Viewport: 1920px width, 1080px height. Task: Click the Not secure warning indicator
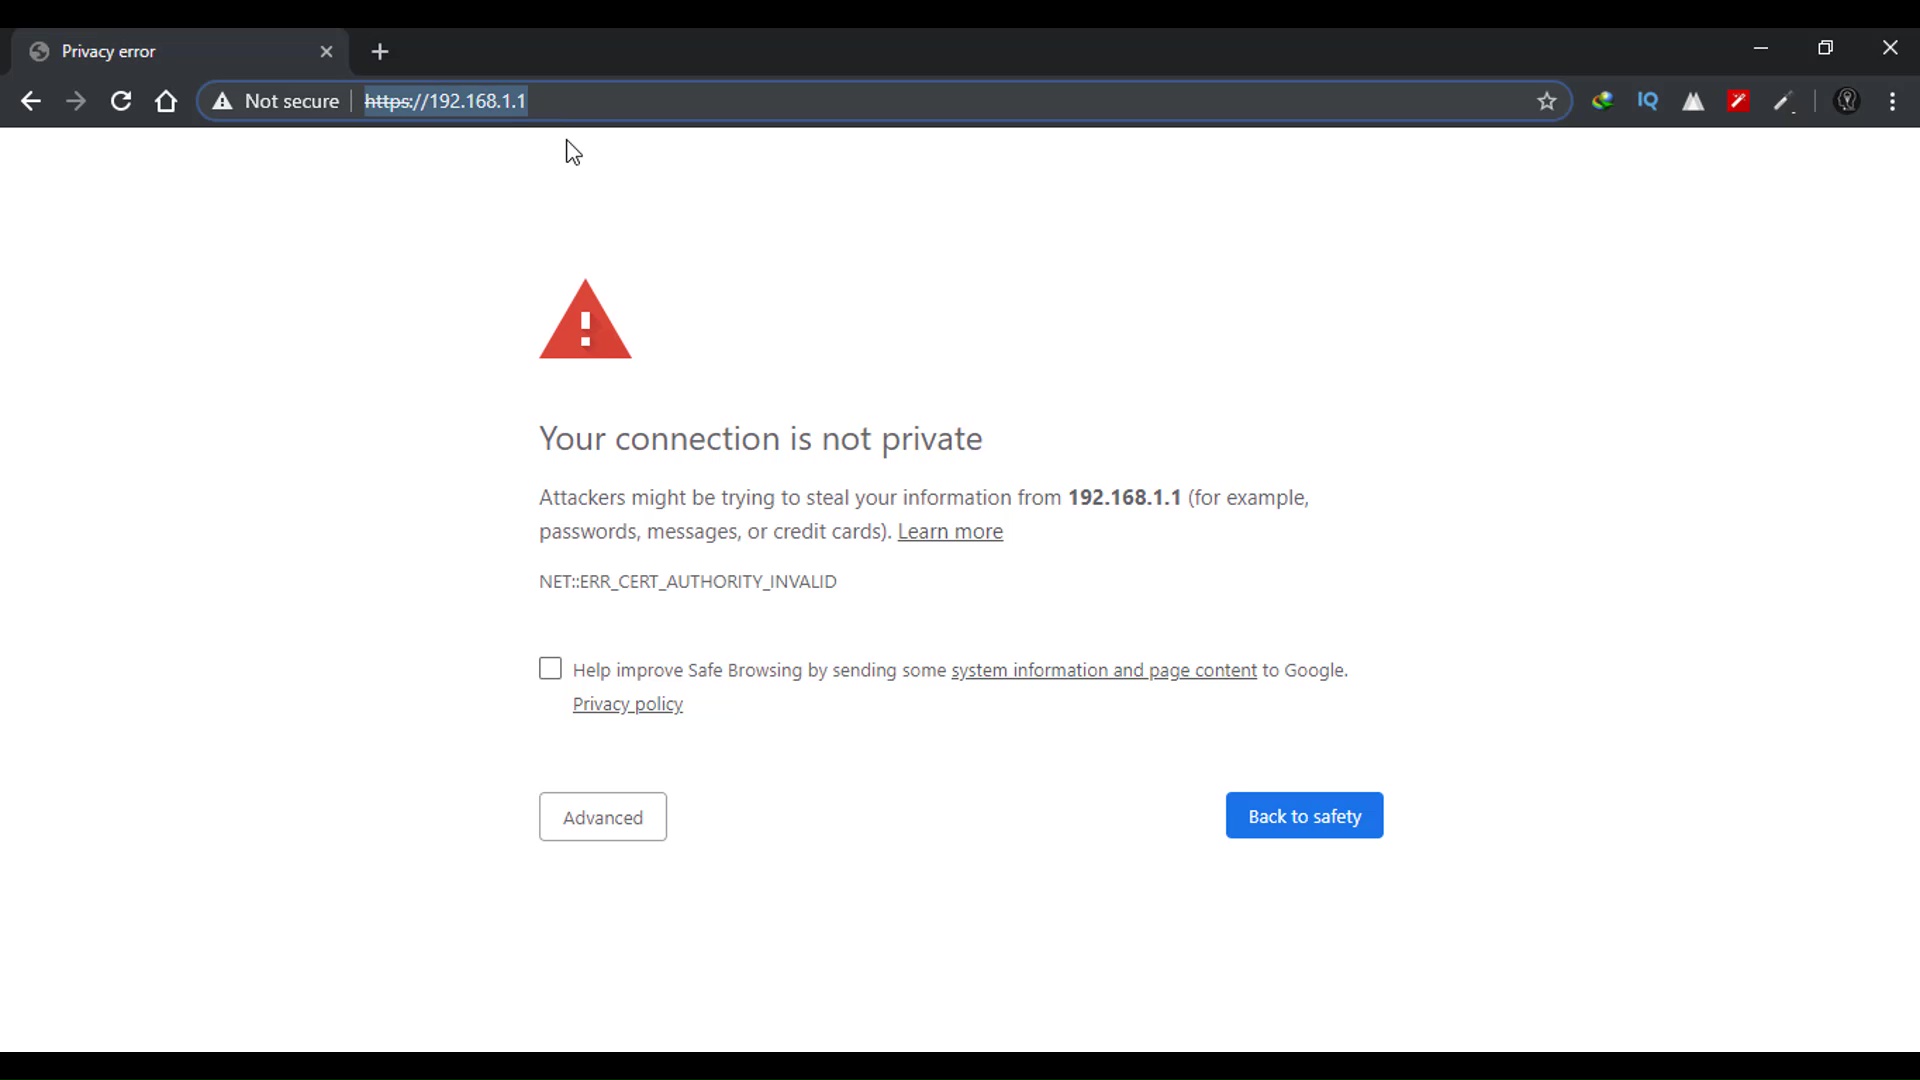click(276, 101)
